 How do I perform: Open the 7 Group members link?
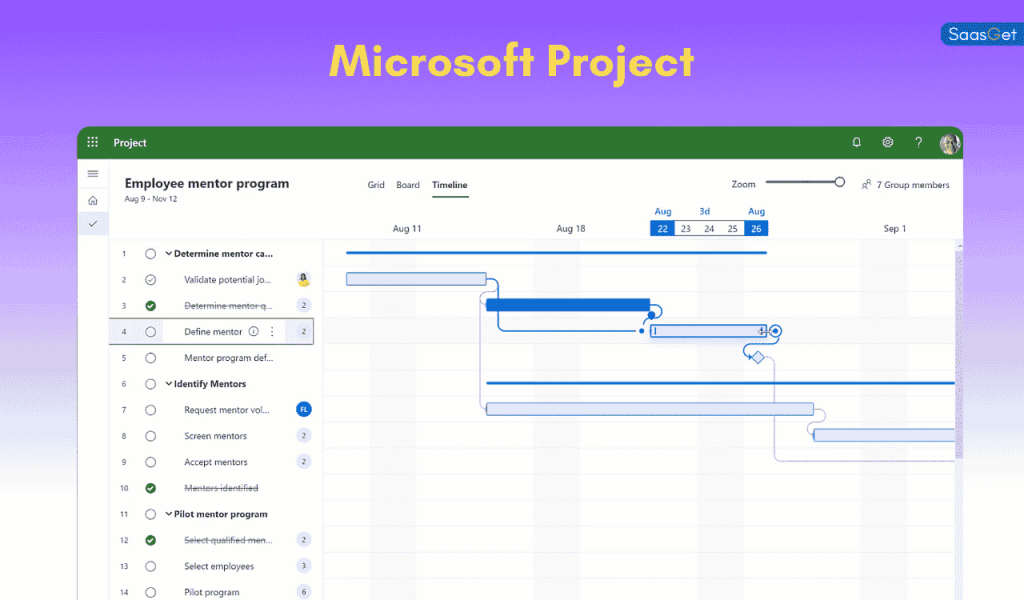[912, 185]
